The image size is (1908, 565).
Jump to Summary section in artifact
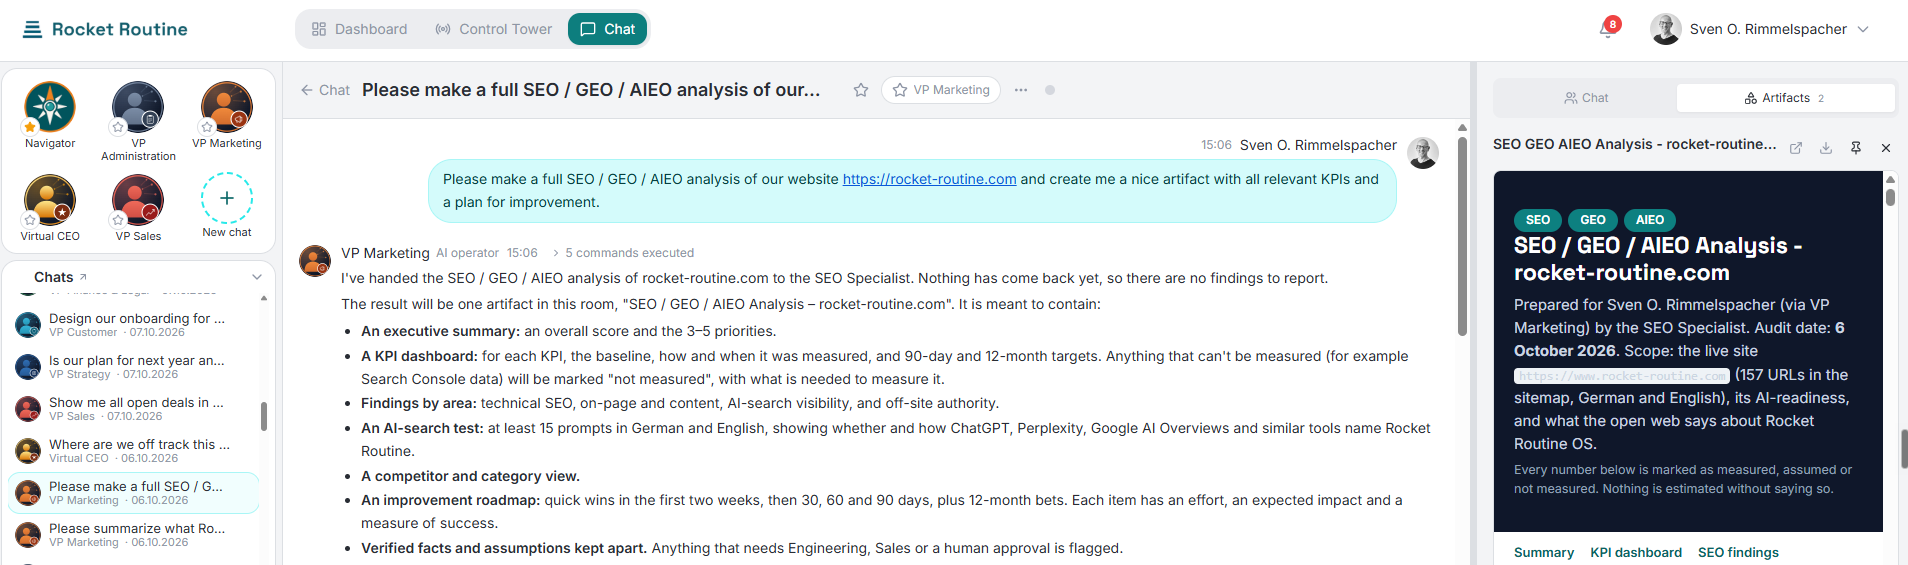click(1543, 553)
